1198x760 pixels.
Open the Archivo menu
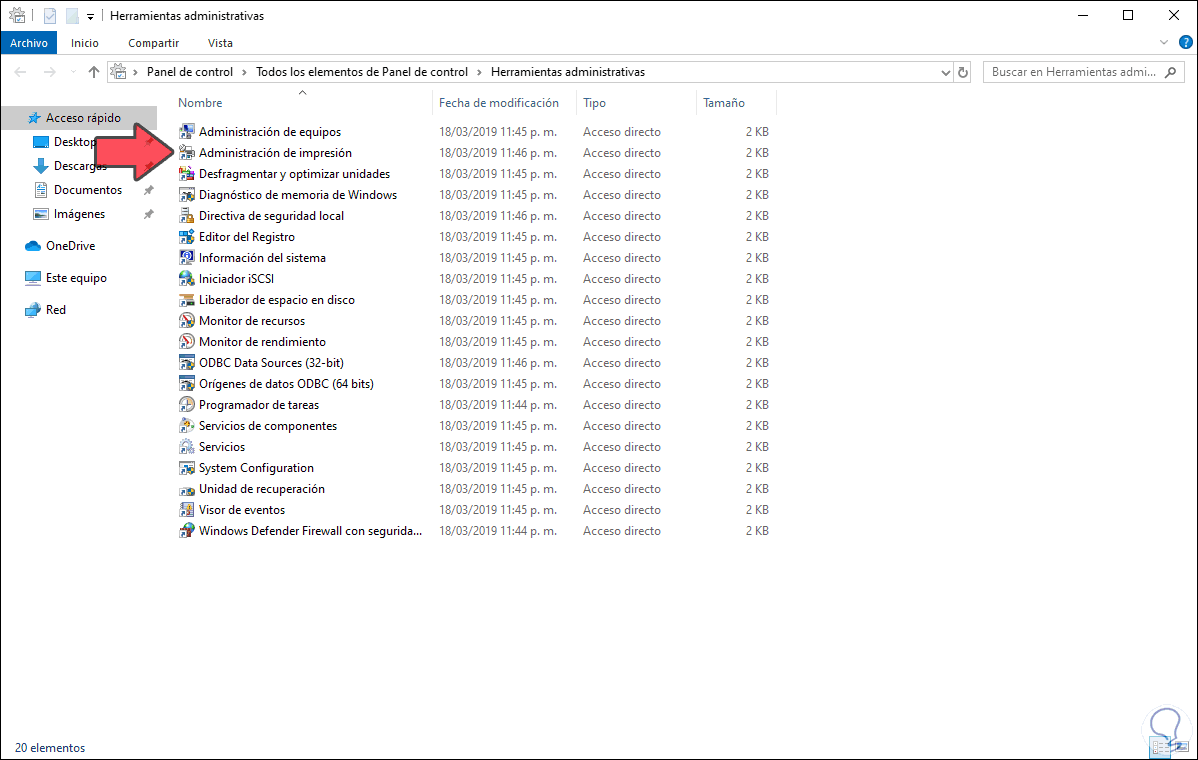point(29,43)
